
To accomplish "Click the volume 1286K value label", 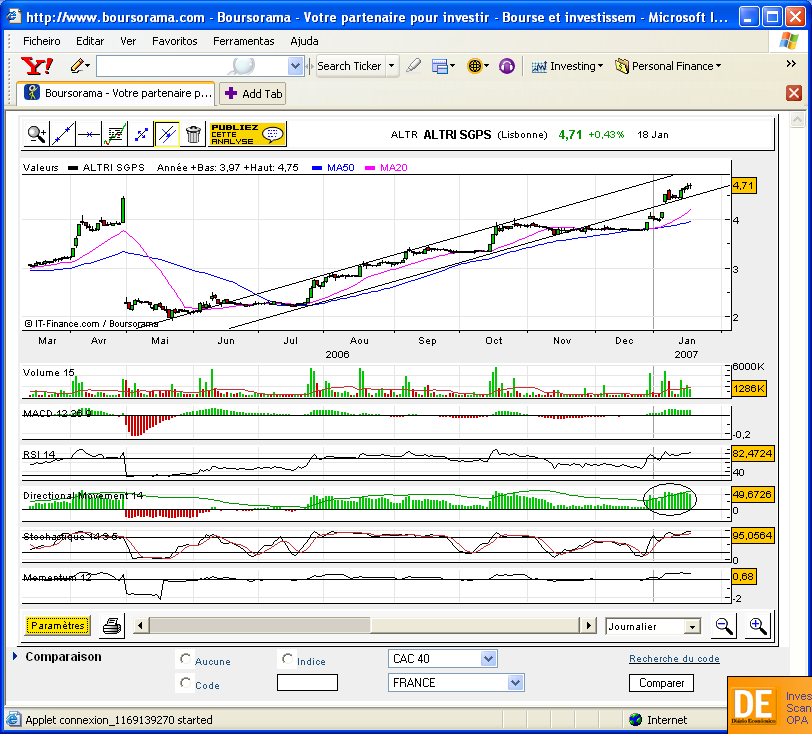I will click(749, 388).
